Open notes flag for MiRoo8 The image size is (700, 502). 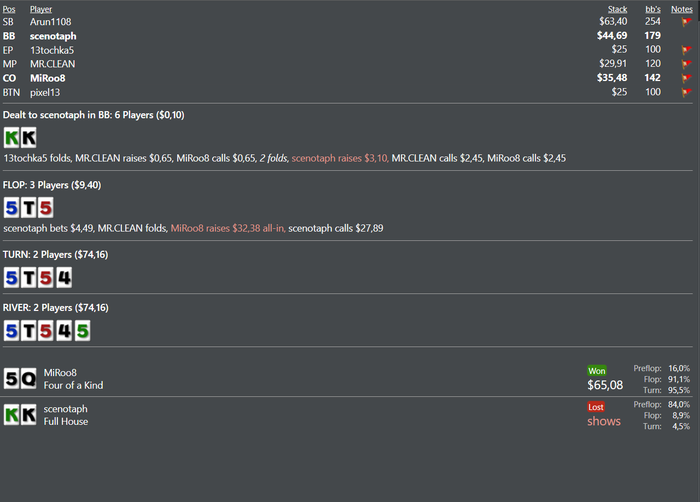pos(686,77)
